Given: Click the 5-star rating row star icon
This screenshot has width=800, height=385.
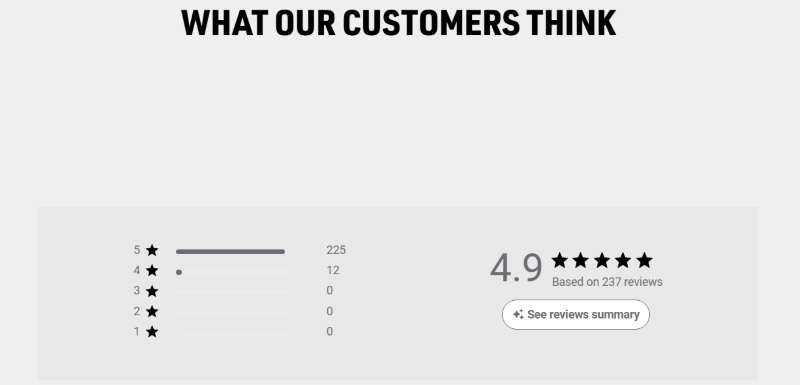Looking at the screenshot, I should pyautogui.click(x=152, y=250).
